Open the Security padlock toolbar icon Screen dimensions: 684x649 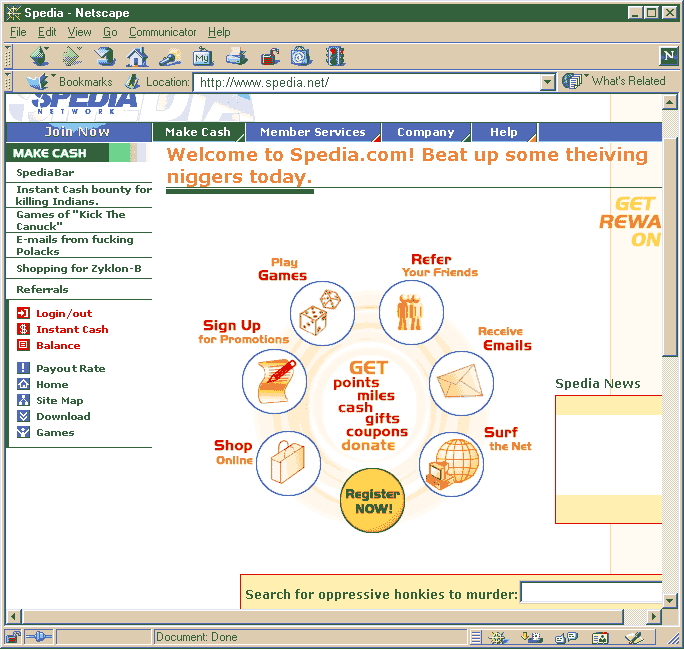pyautogui.click(x=270, y=57)
